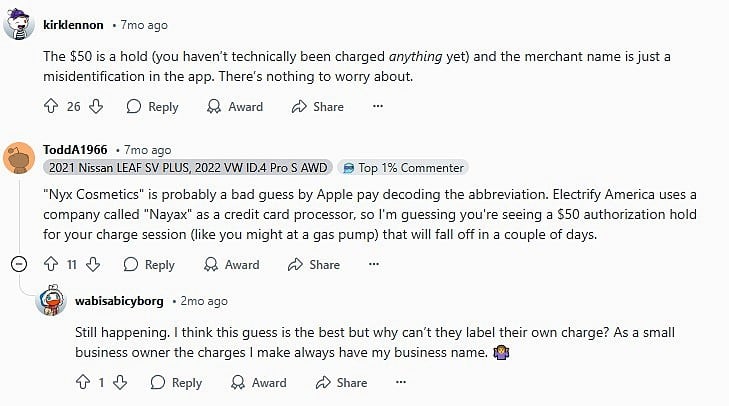This screenshot has height=406, width=729.
Task: Upvote ToddA1966's comment
Action: tap(52, 264)
